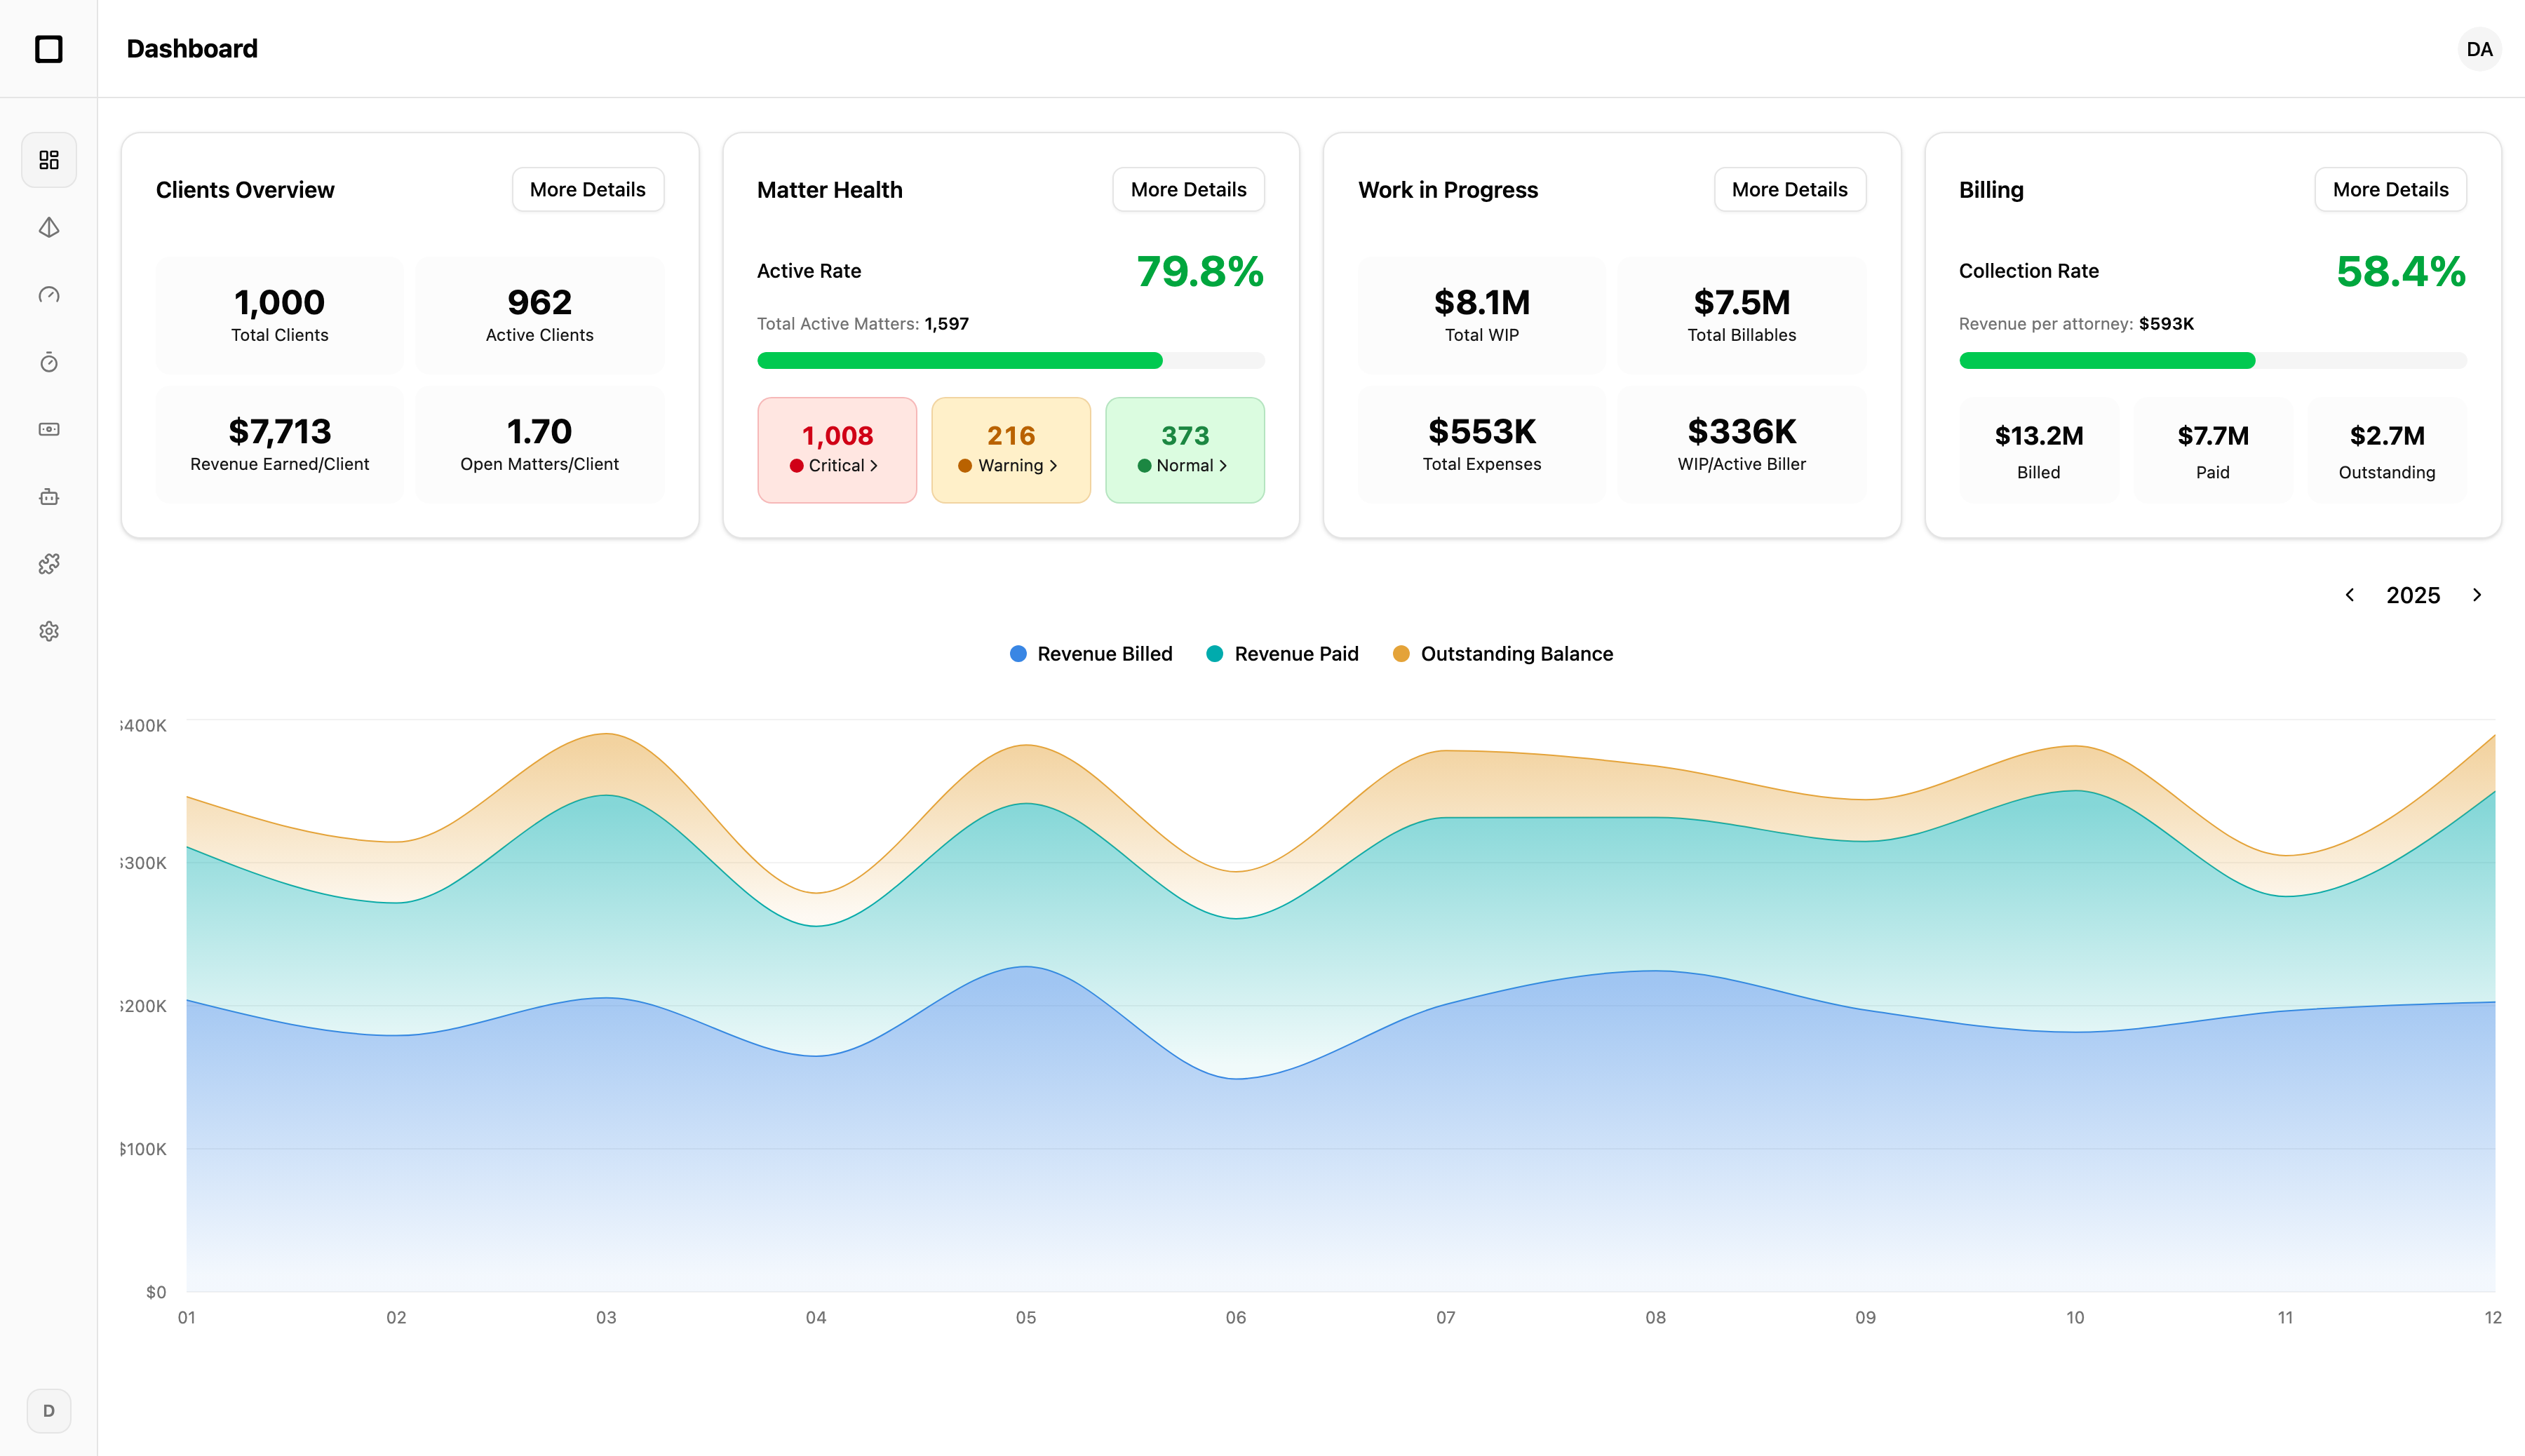
Task: Open More Details for Clients Overview
Action: pyautogui.click(x=588, y=189)
